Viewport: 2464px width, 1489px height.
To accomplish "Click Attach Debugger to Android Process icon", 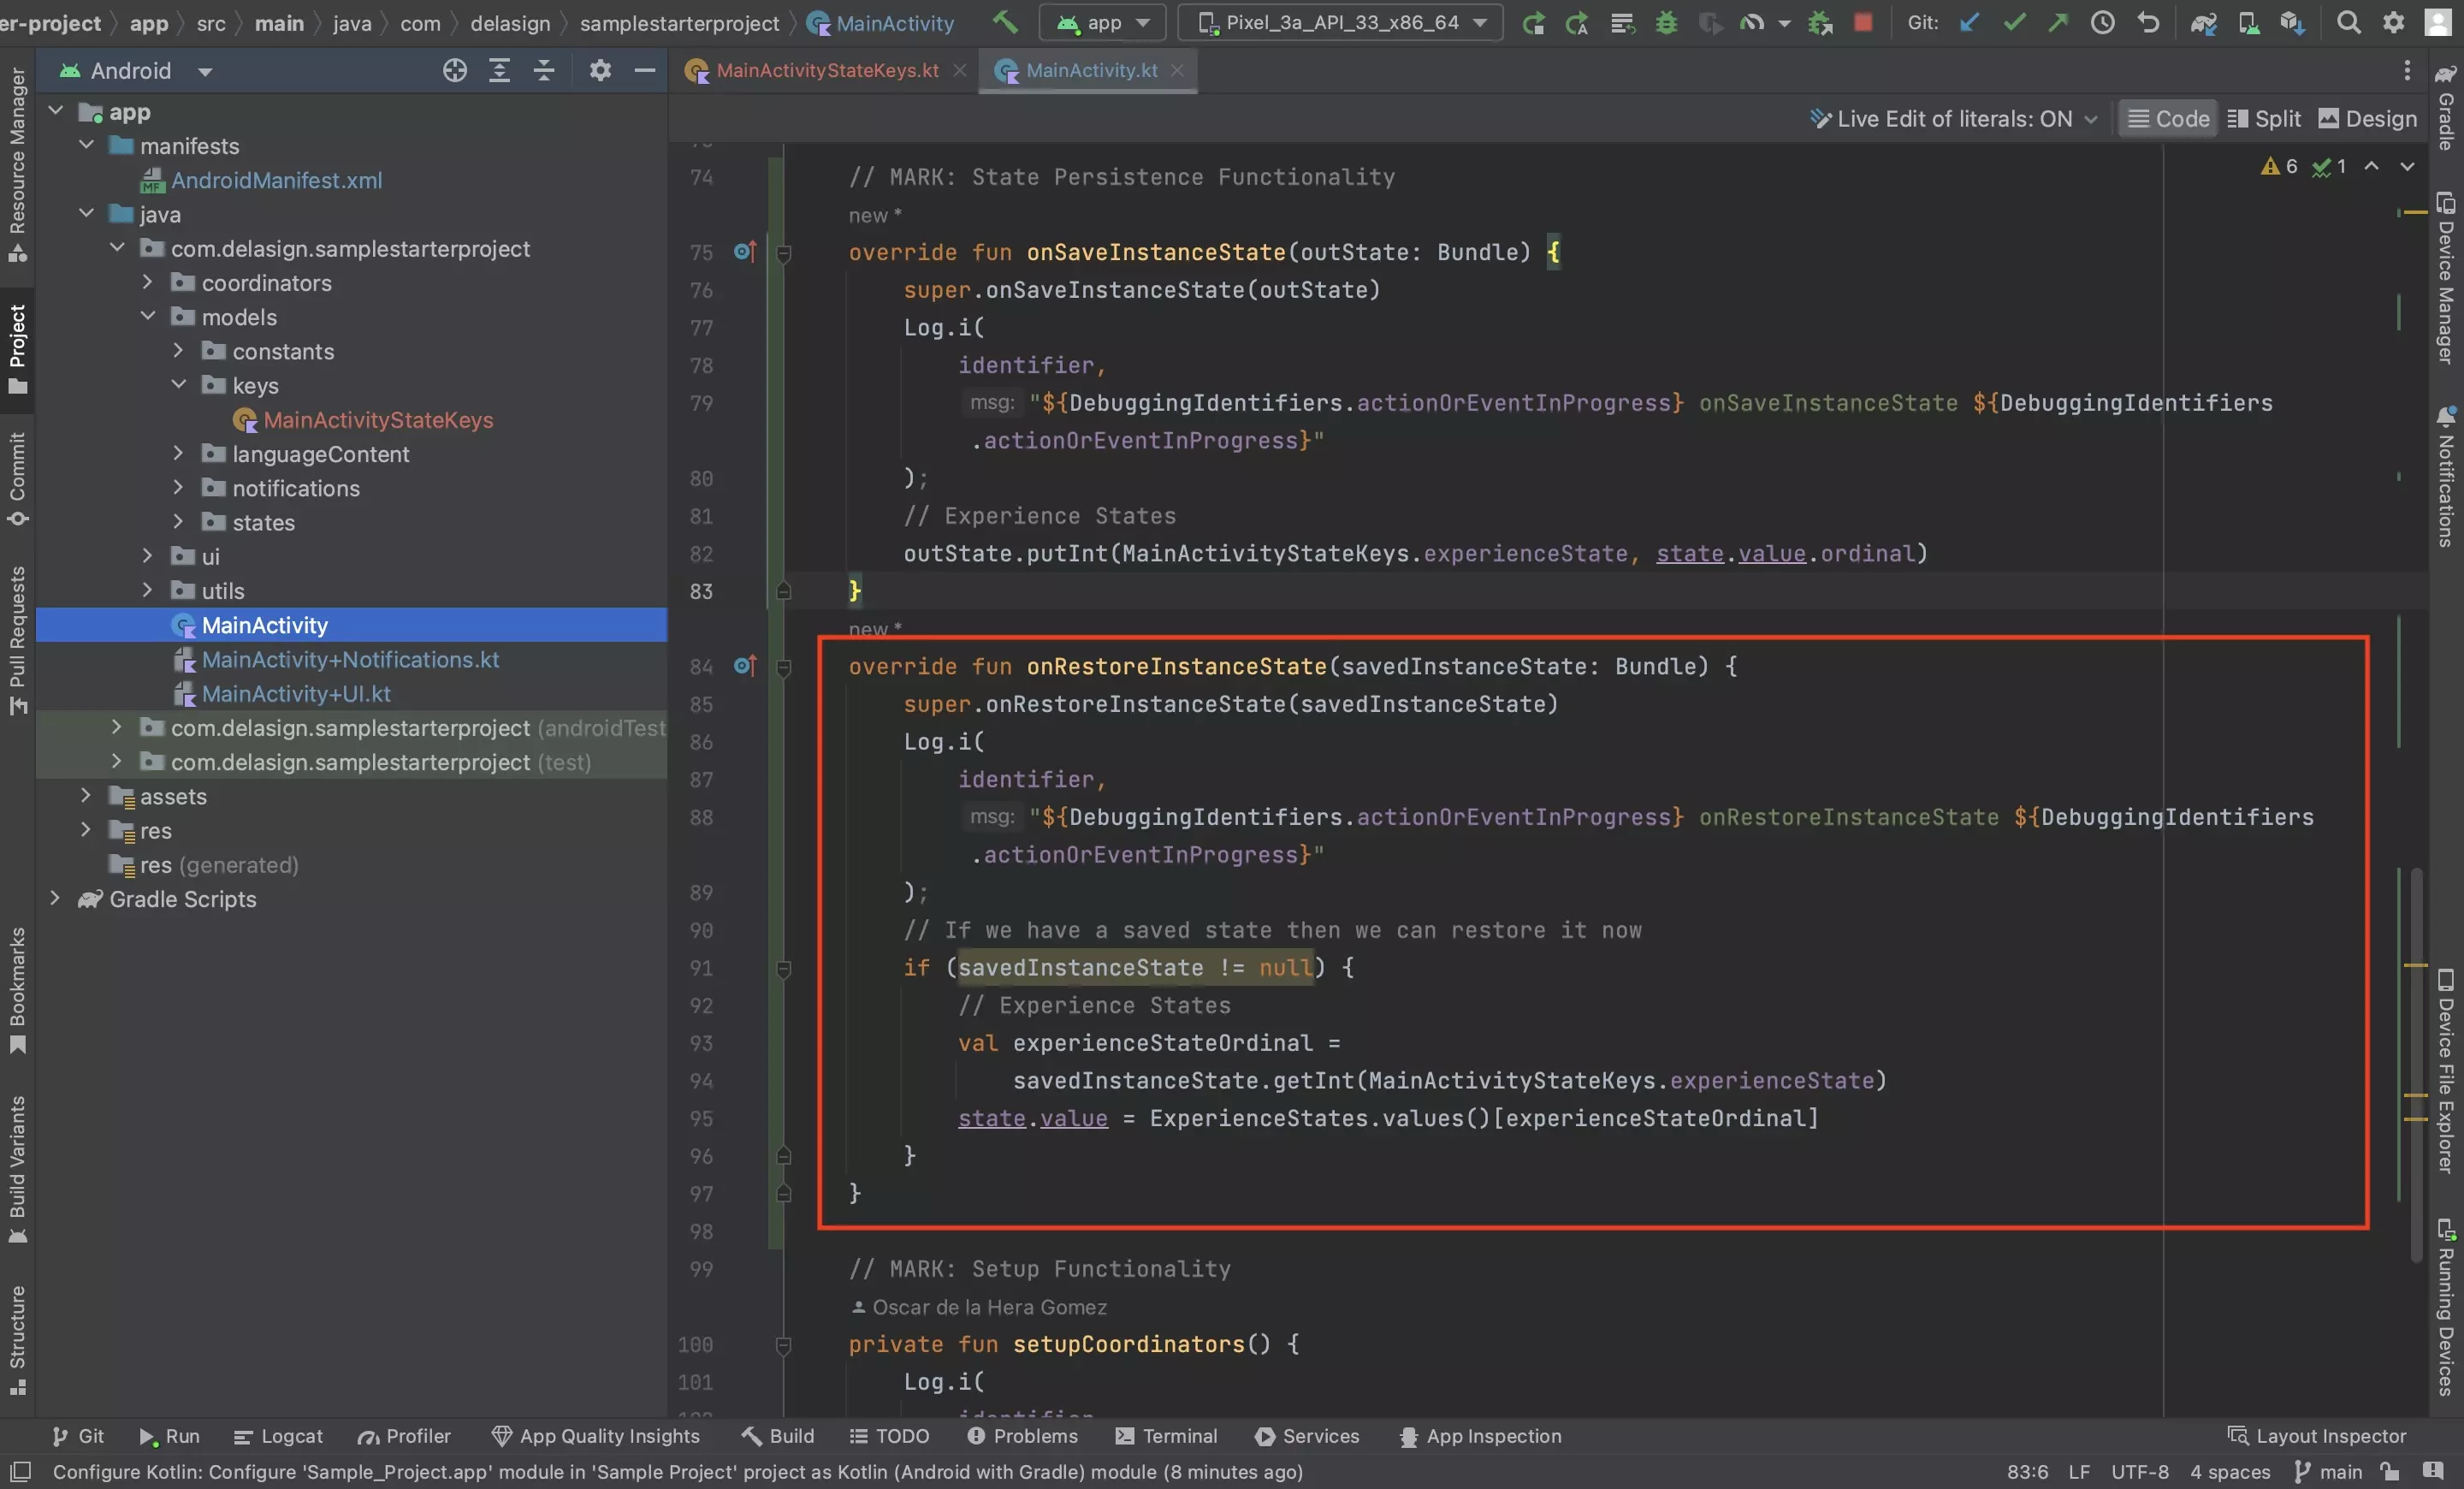I will point(1820,22).
